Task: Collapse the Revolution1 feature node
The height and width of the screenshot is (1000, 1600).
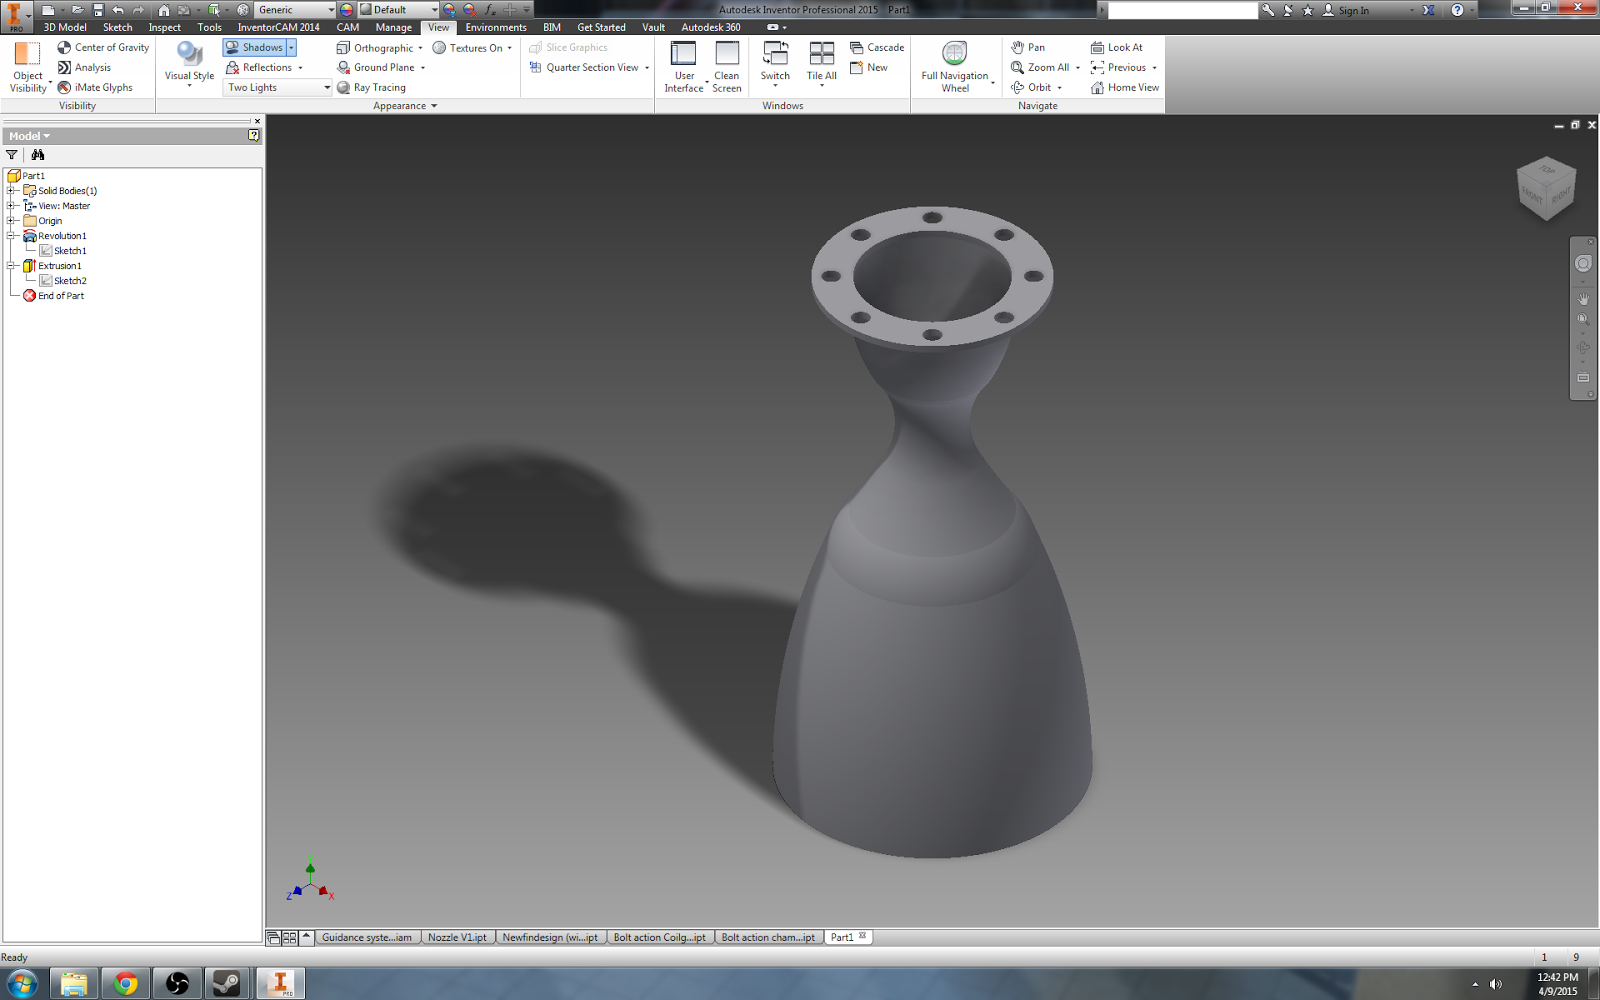Action: (x=11, y=235)
